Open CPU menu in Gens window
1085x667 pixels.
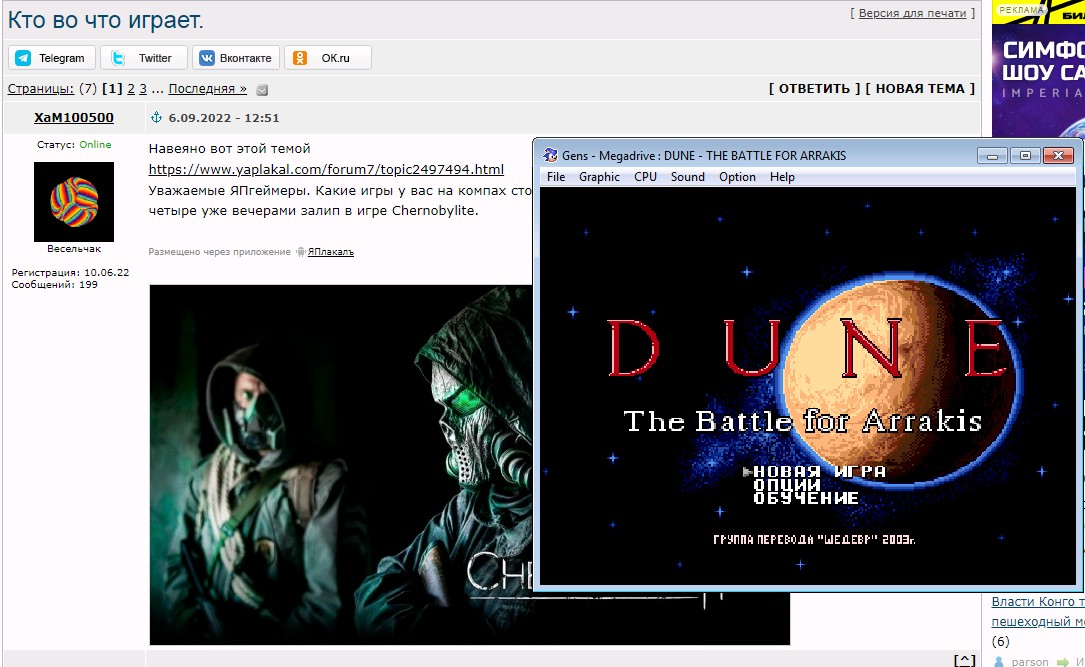645,176
